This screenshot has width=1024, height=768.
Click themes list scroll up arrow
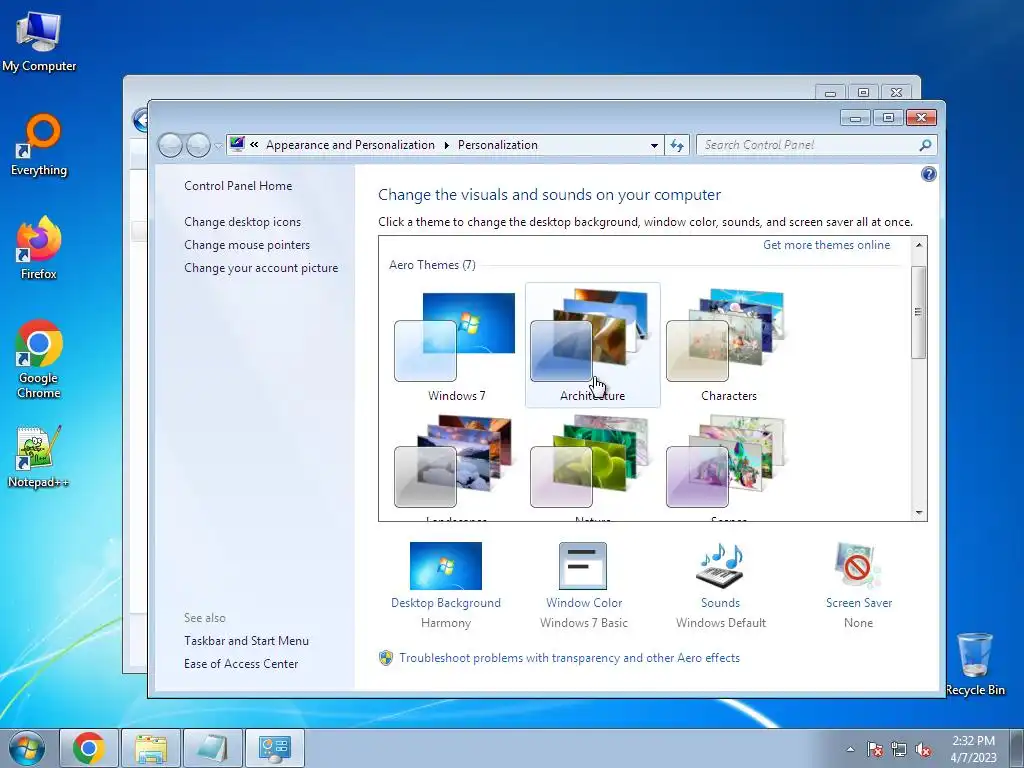pyautogui.click(x=919, y=245)
